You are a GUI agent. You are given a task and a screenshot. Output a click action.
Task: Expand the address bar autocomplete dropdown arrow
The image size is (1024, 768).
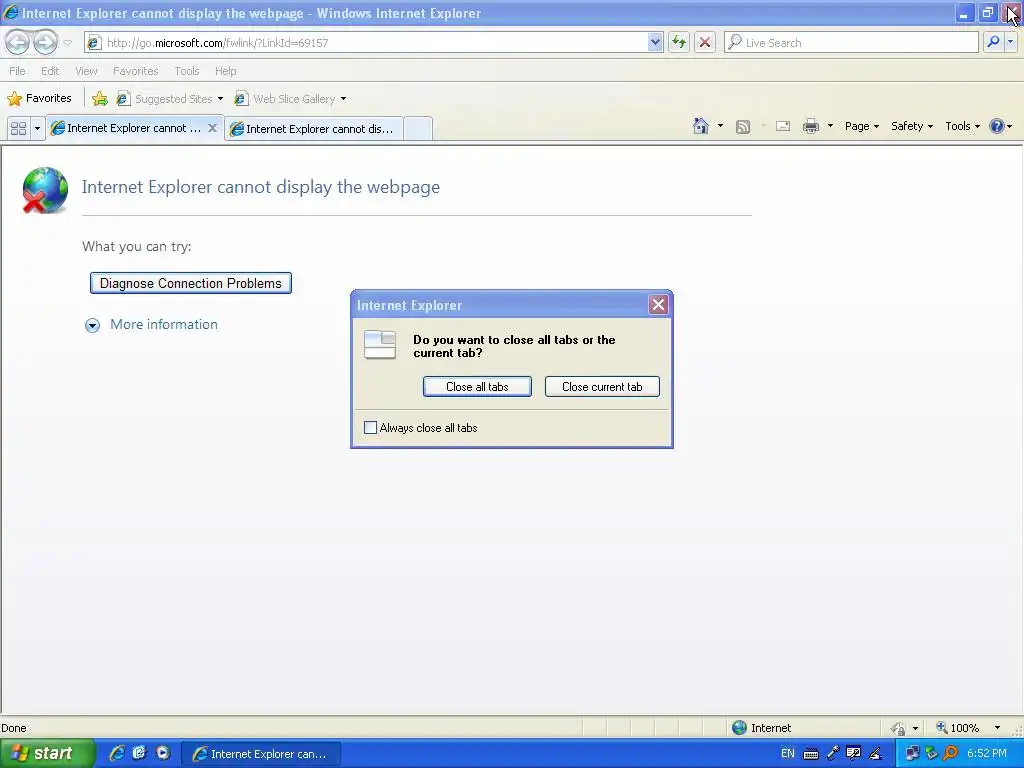click(x=655, y=42)
